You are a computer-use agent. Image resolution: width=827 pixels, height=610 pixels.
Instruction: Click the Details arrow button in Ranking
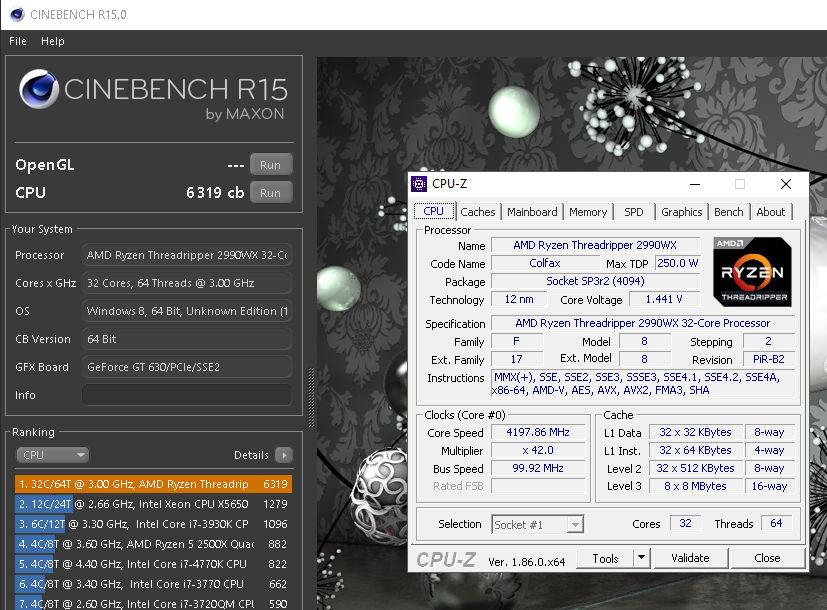coord(284,455)
